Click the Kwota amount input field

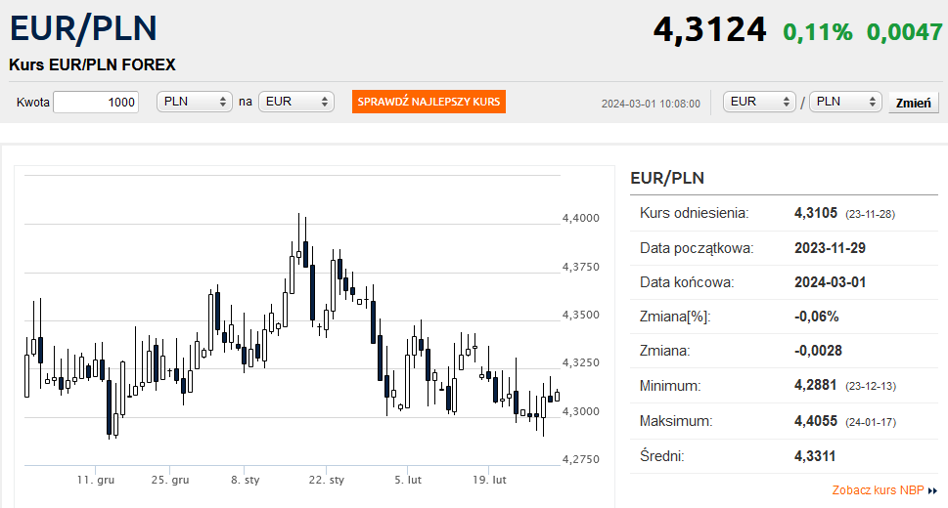(96, 102)
